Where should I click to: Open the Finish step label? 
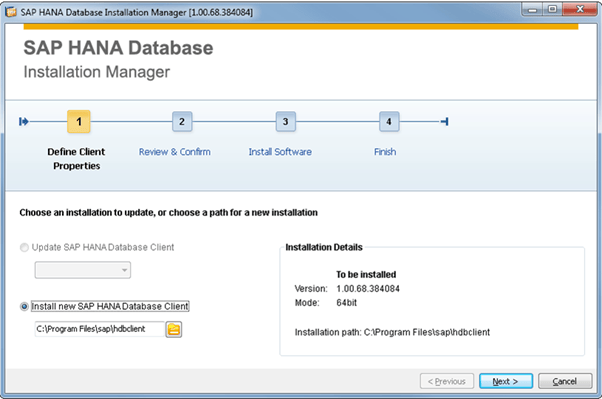point(385,152)
